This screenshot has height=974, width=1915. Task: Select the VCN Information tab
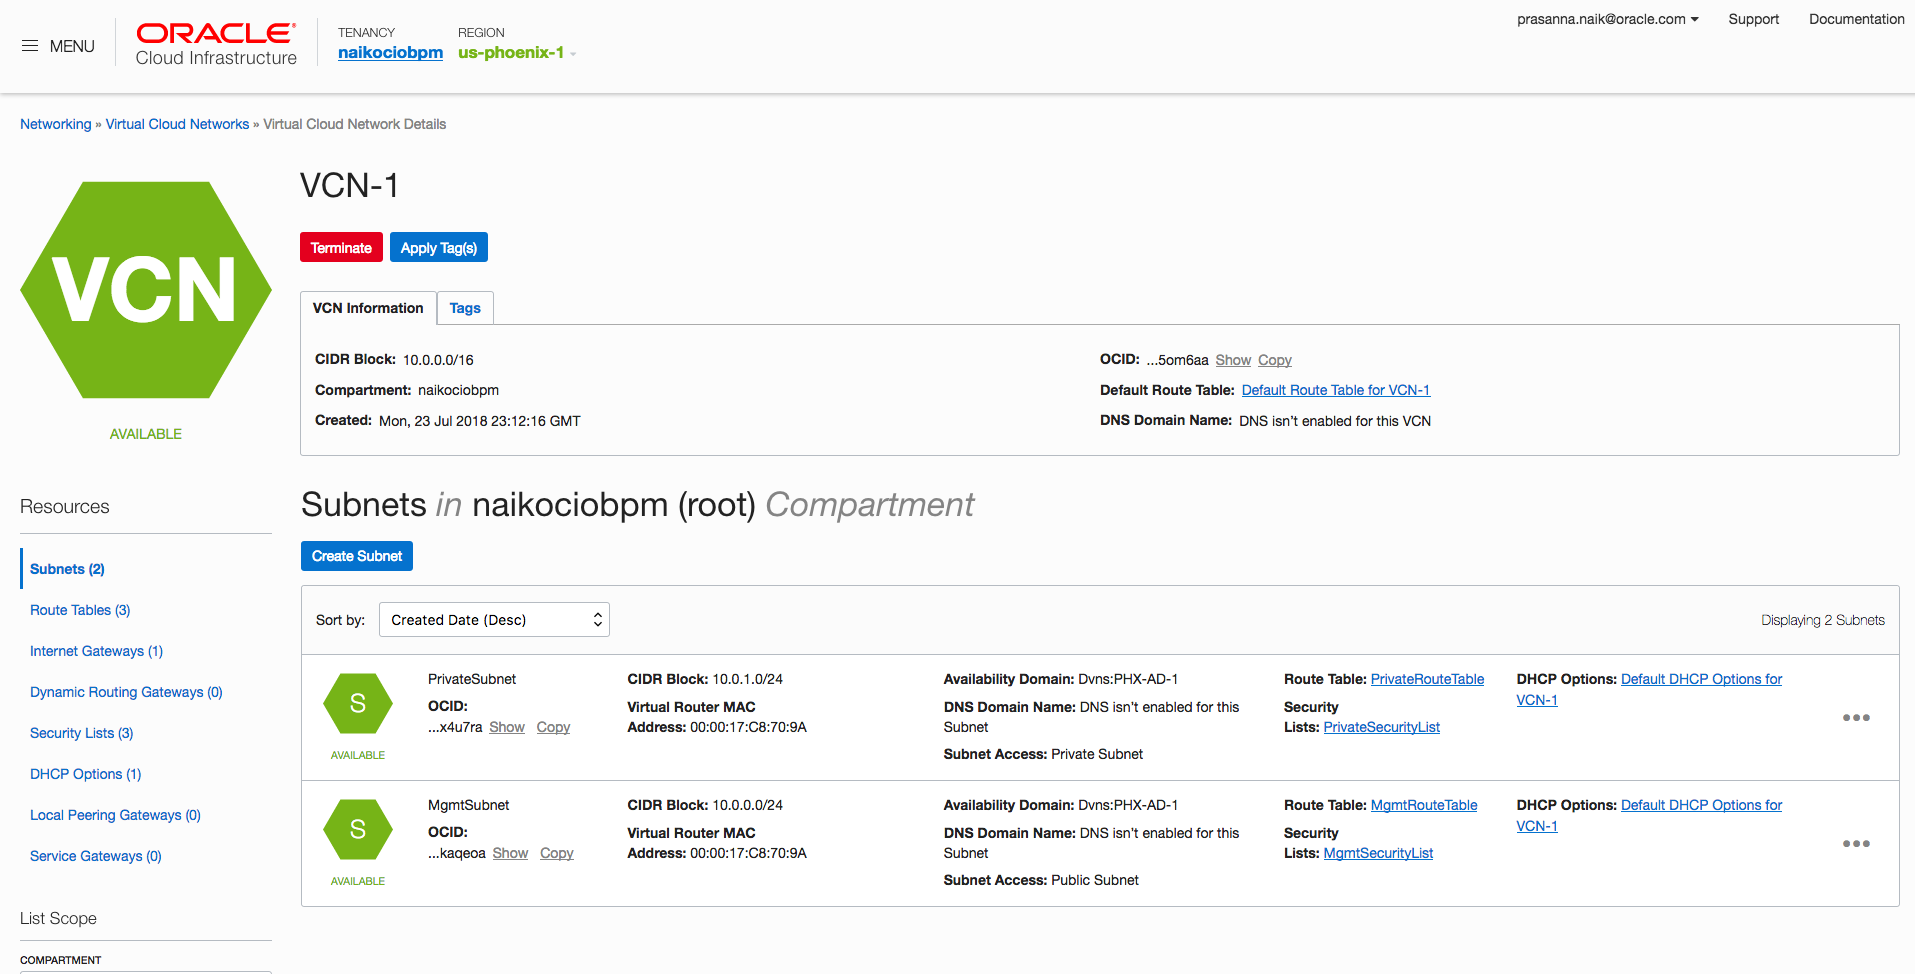368,308
